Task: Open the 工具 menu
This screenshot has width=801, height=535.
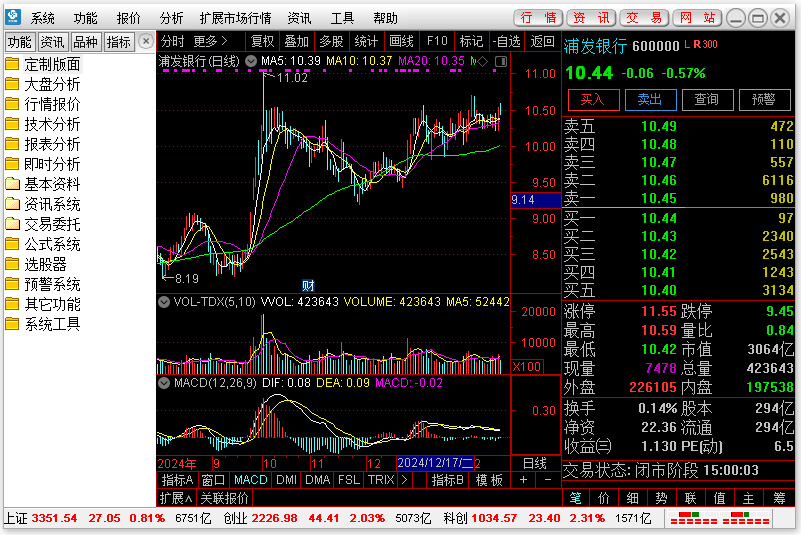Action: coord(342,18)
